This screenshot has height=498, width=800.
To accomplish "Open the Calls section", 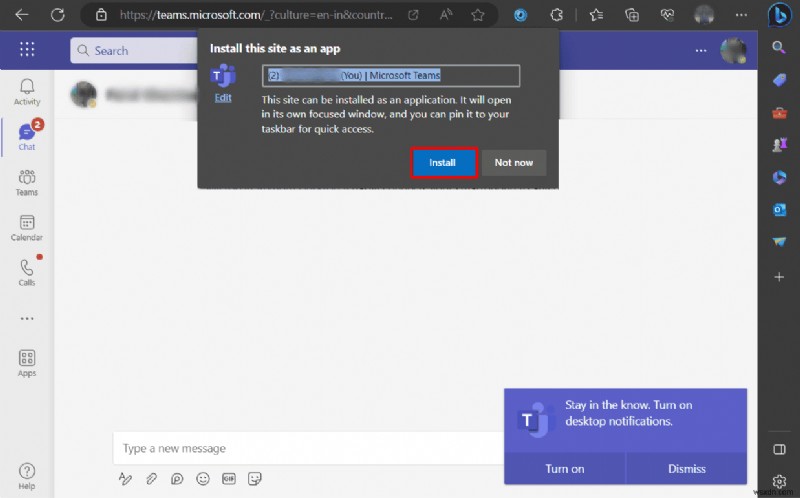I will click(27, 272).
